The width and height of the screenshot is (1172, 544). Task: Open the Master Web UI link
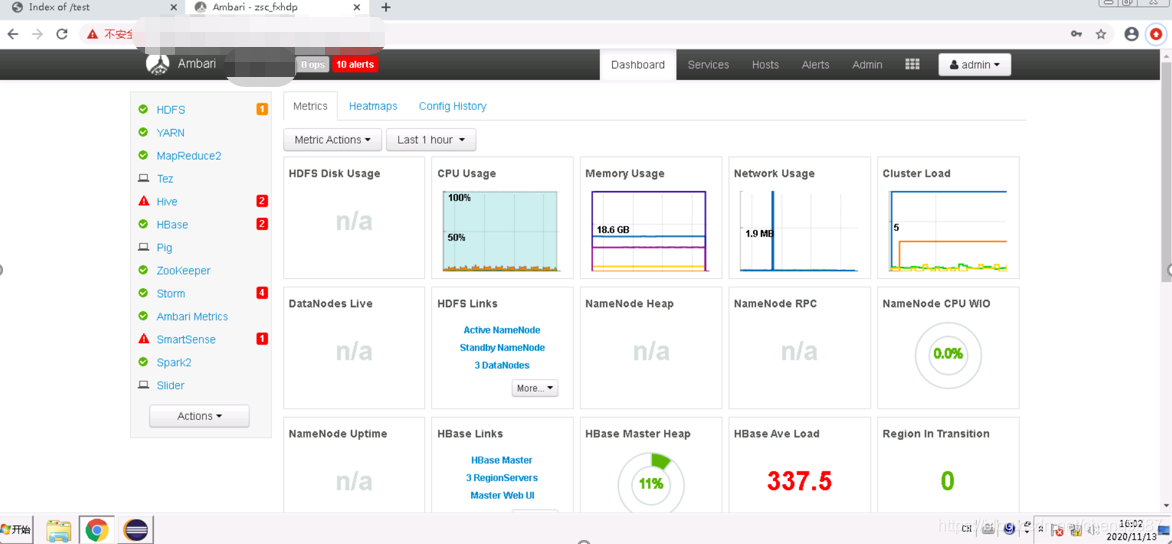click(502, 495)
